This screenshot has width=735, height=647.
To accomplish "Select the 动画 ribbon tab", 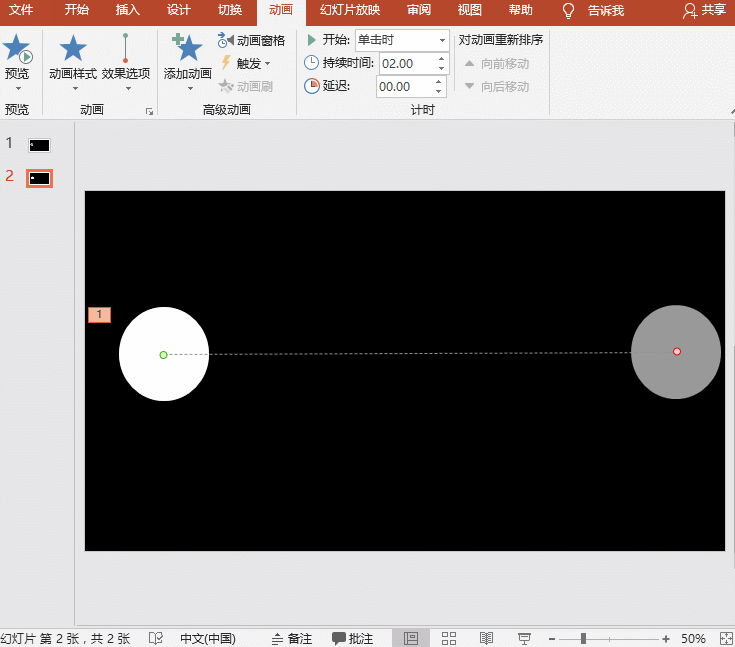I will tap(281, 10).
